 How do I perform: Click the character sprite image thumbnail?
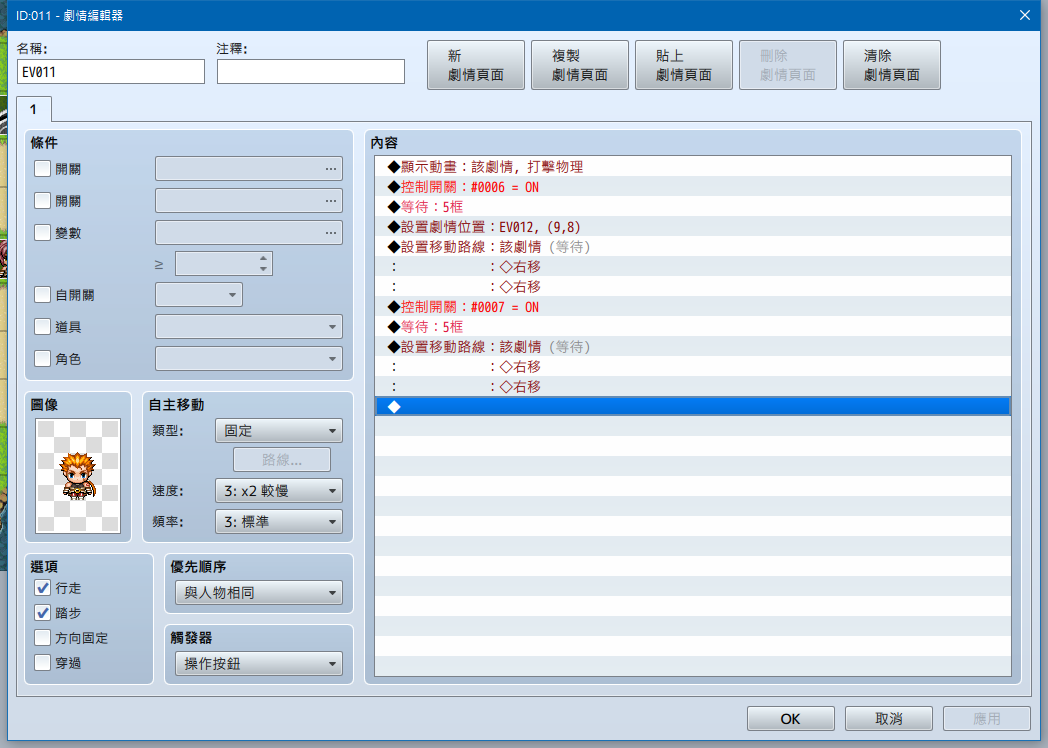click(x=78, y=475)
